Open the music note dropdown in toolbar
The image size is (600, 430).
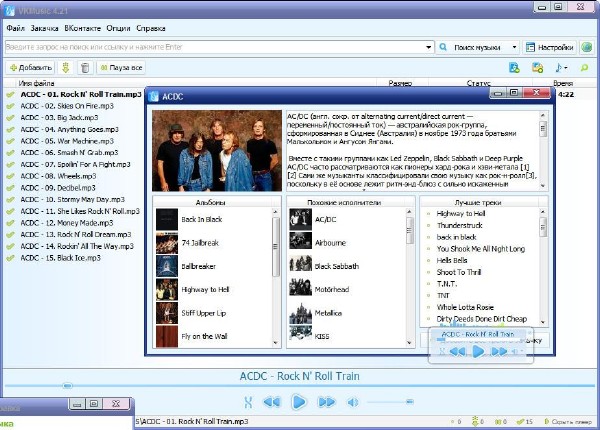tap(561, 68)
